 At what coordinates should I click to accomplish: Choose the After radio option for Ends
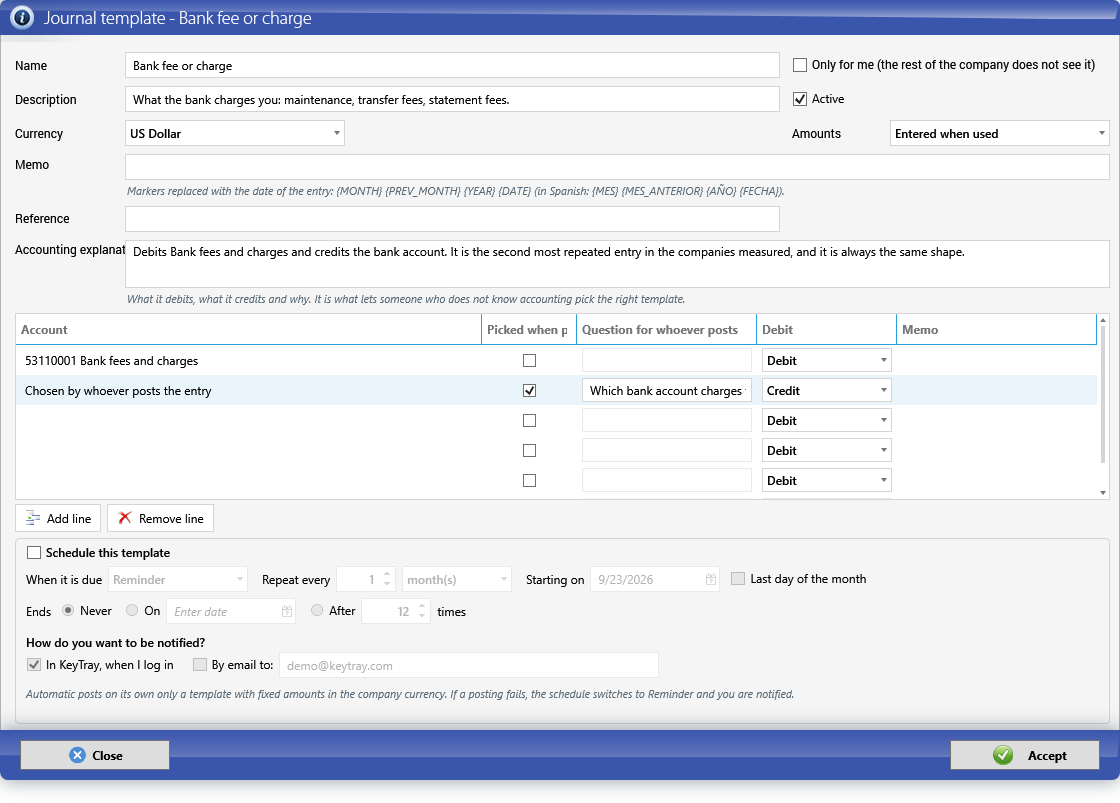[x=317, y=611]
